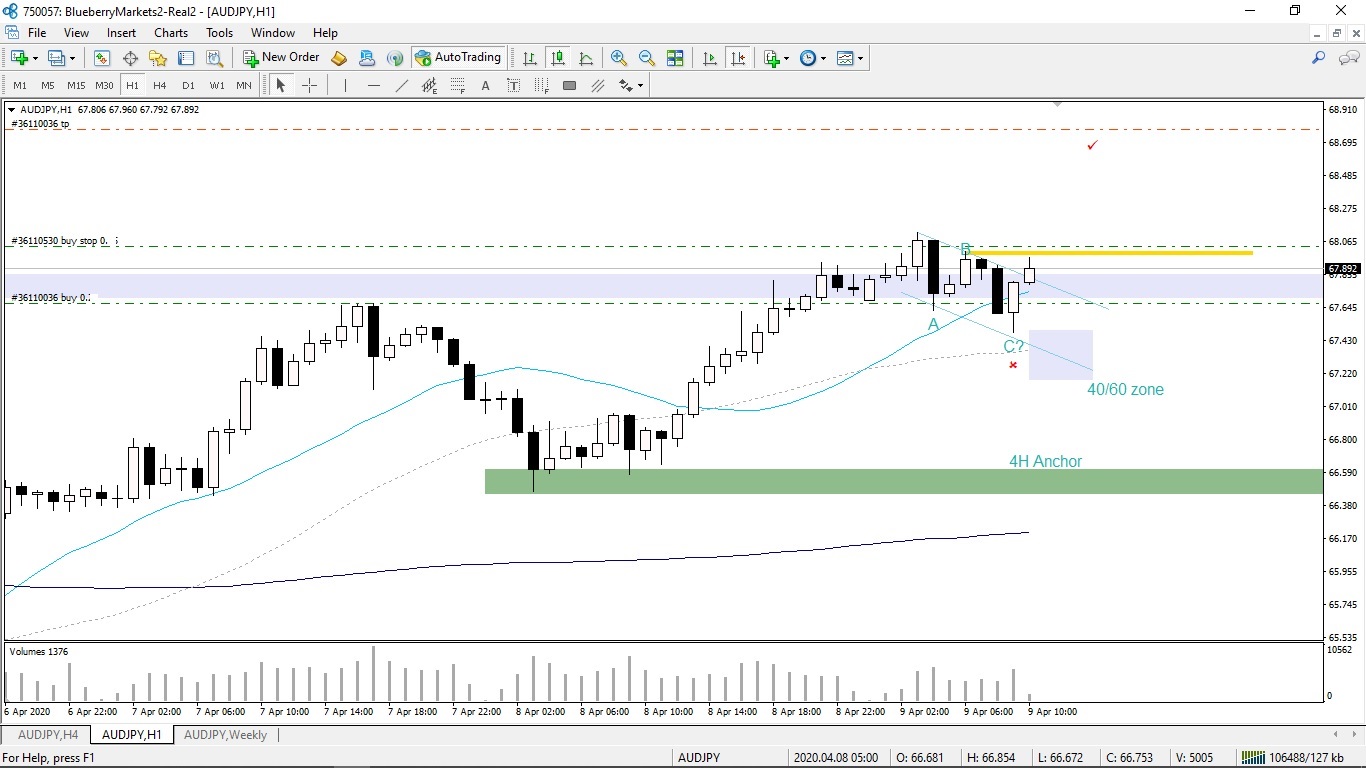The height and width of the screenshot is (768, 1366).
Task: Open the New Chart tool
Action: 19,58
